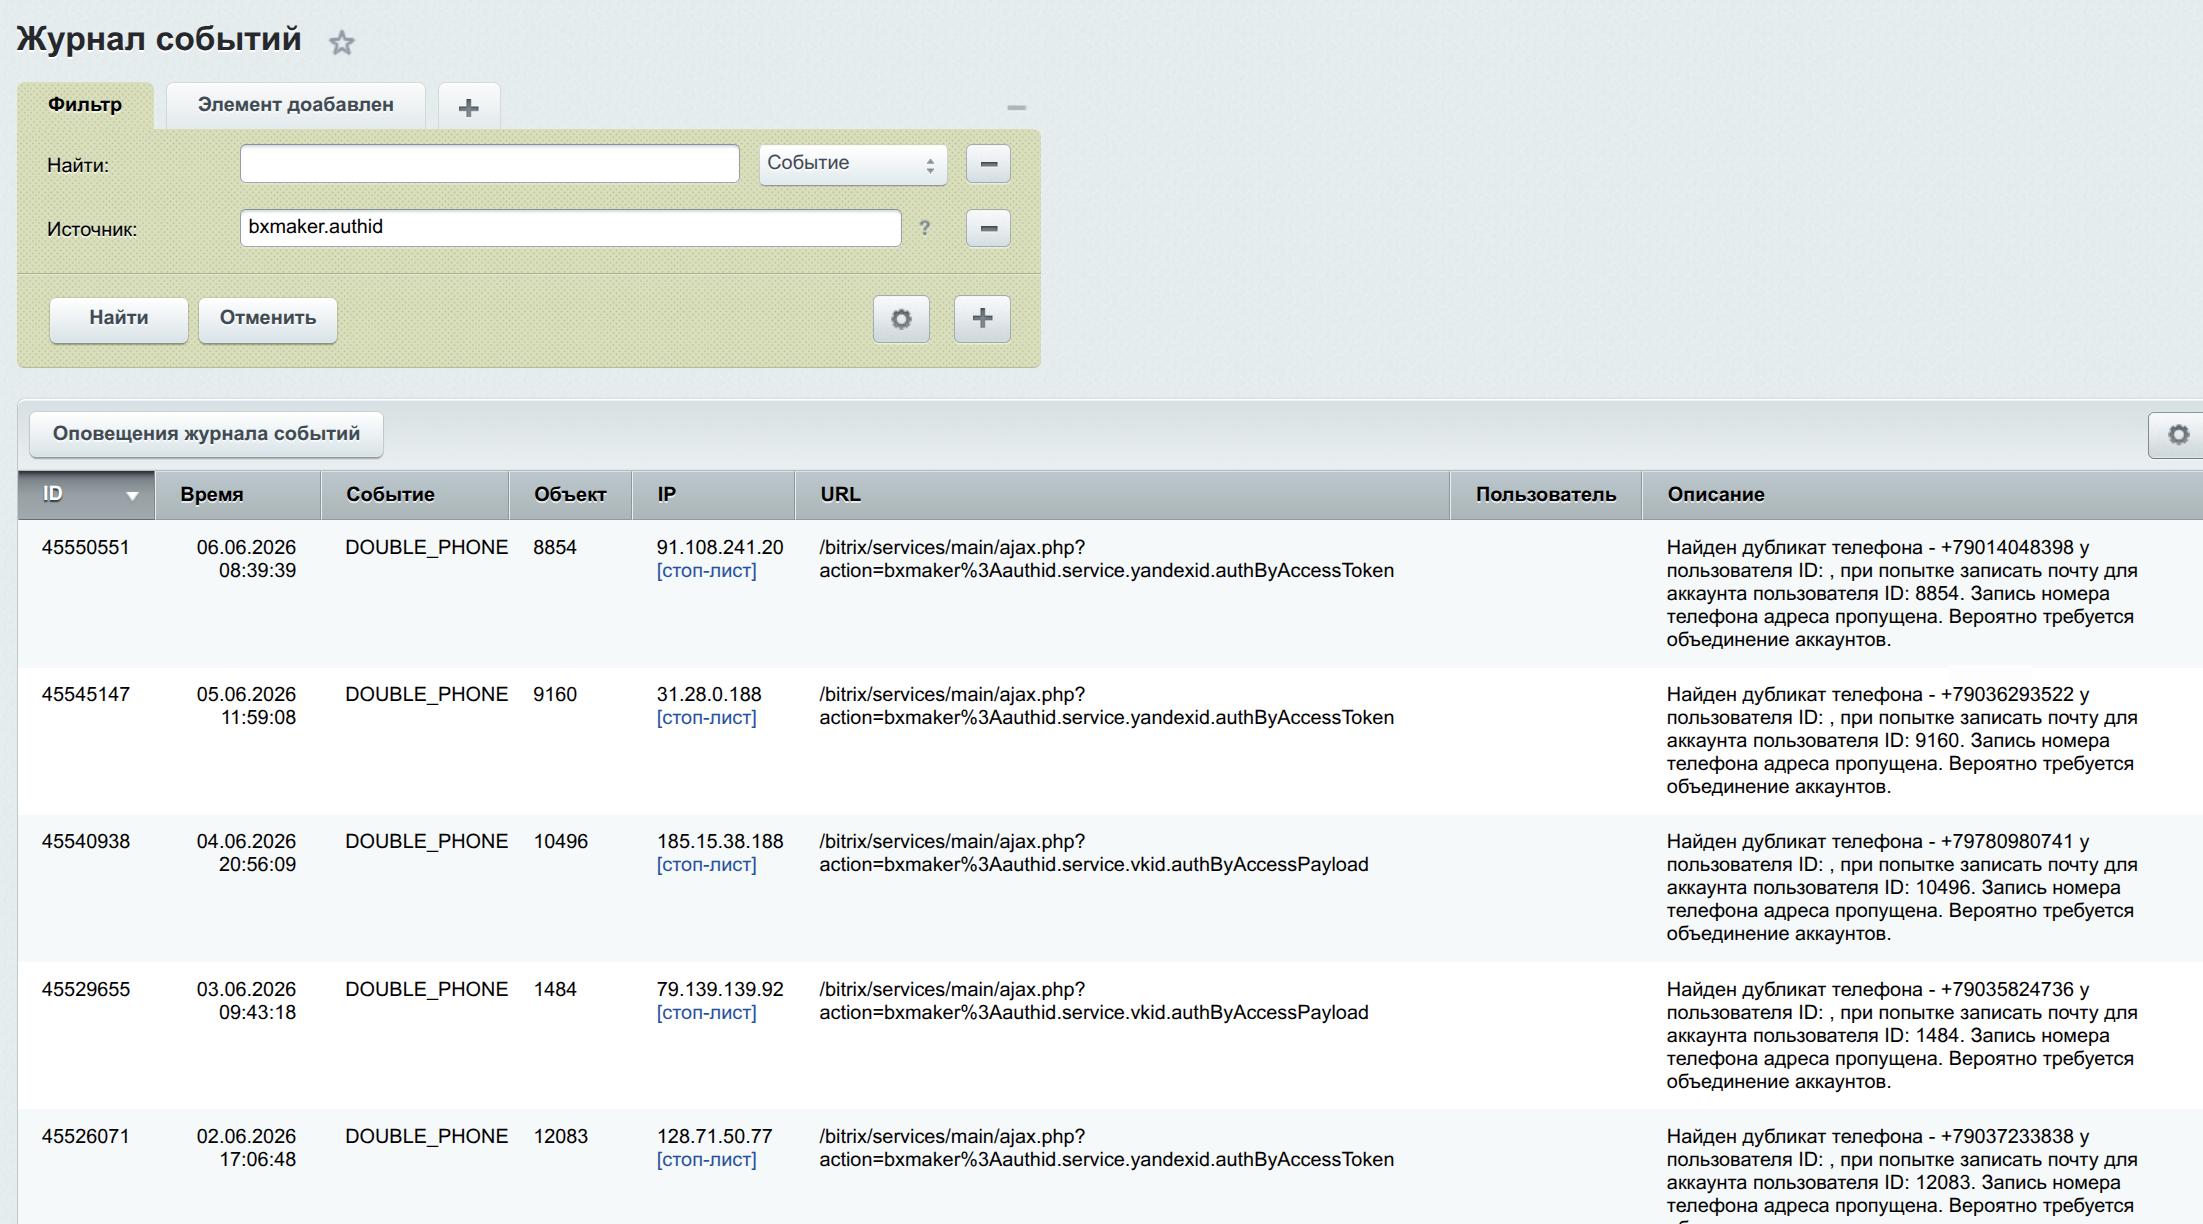
Task: Sort by the Время column header
Action: (238, 495)
